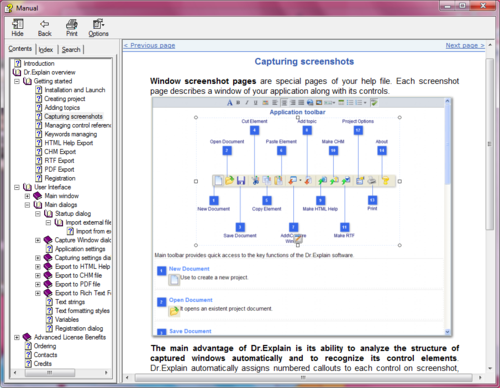
Task: Collapse the Getting started node
Action: tap(17, 81)
